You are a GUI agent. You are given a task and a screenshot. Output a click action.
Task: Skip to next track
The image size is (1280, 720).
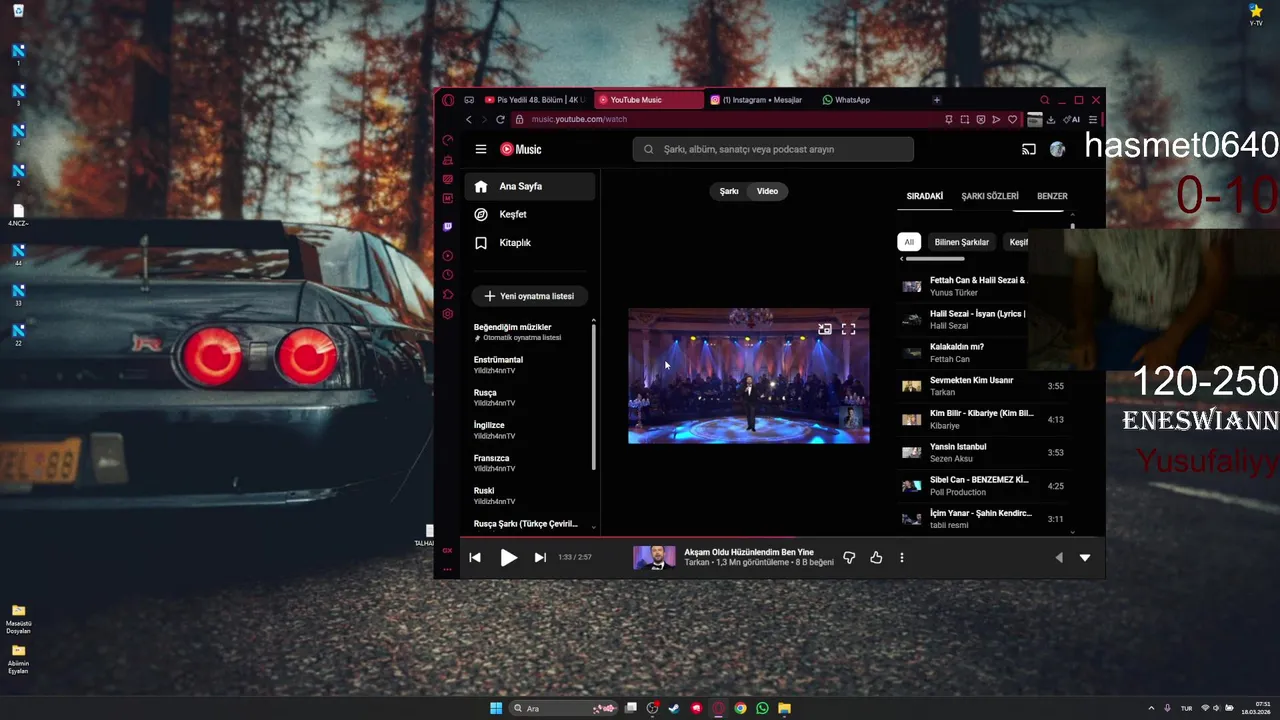pyautogui.click(x=540, y=558)
